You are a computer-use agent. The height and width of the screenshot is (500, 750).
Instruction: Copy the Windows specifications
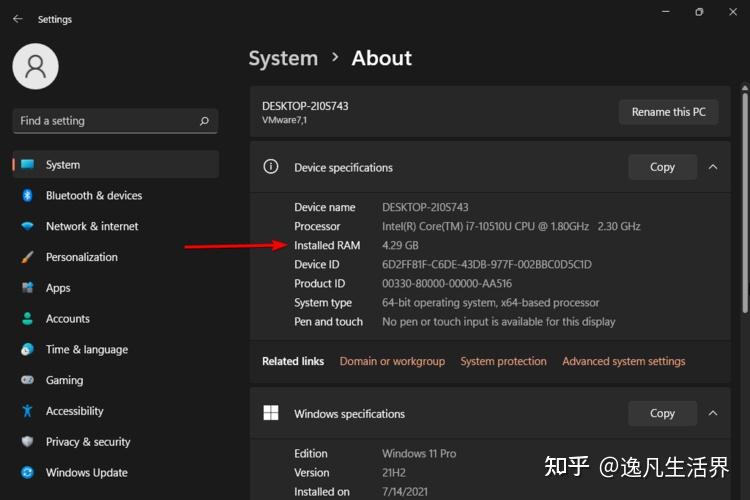[x=662, y=413]
